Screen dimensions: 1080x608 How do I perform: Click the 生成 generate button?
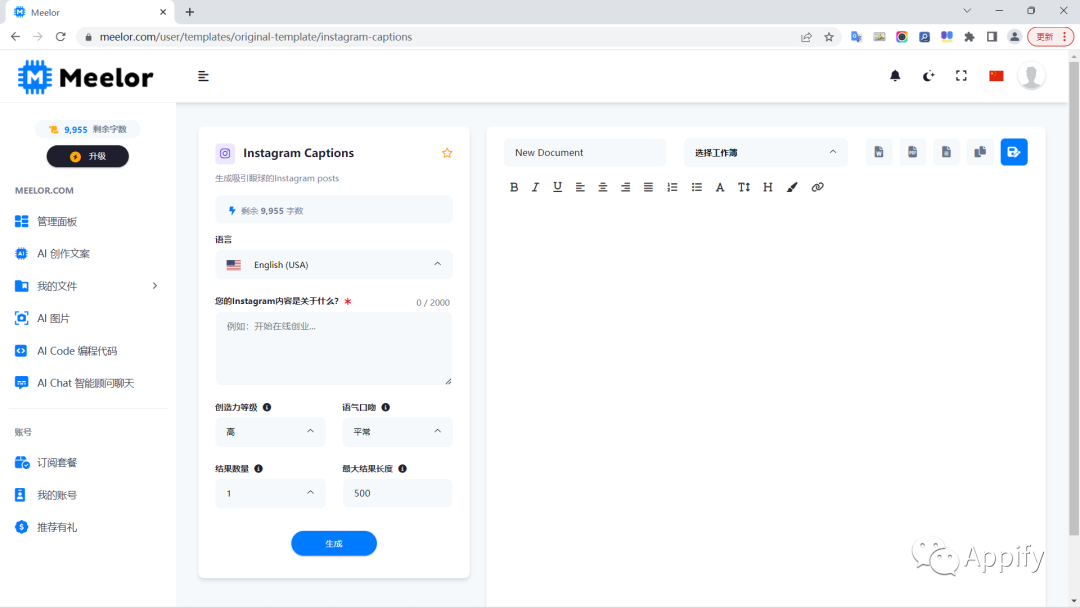tap(334, 543)
